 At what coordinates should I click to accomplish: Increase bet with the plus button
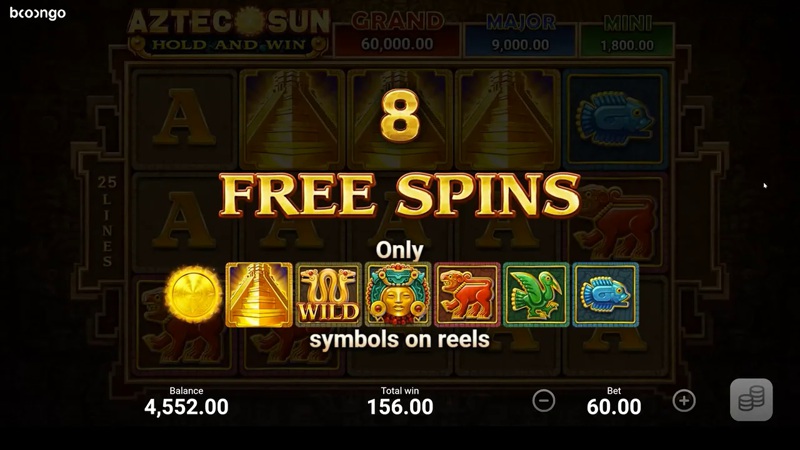pyautogui.click(x=684, y=401)
